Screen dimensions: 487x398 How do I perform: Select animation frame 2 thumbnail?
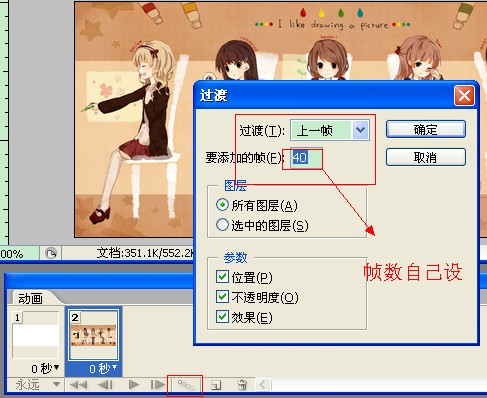pos(93,335)
